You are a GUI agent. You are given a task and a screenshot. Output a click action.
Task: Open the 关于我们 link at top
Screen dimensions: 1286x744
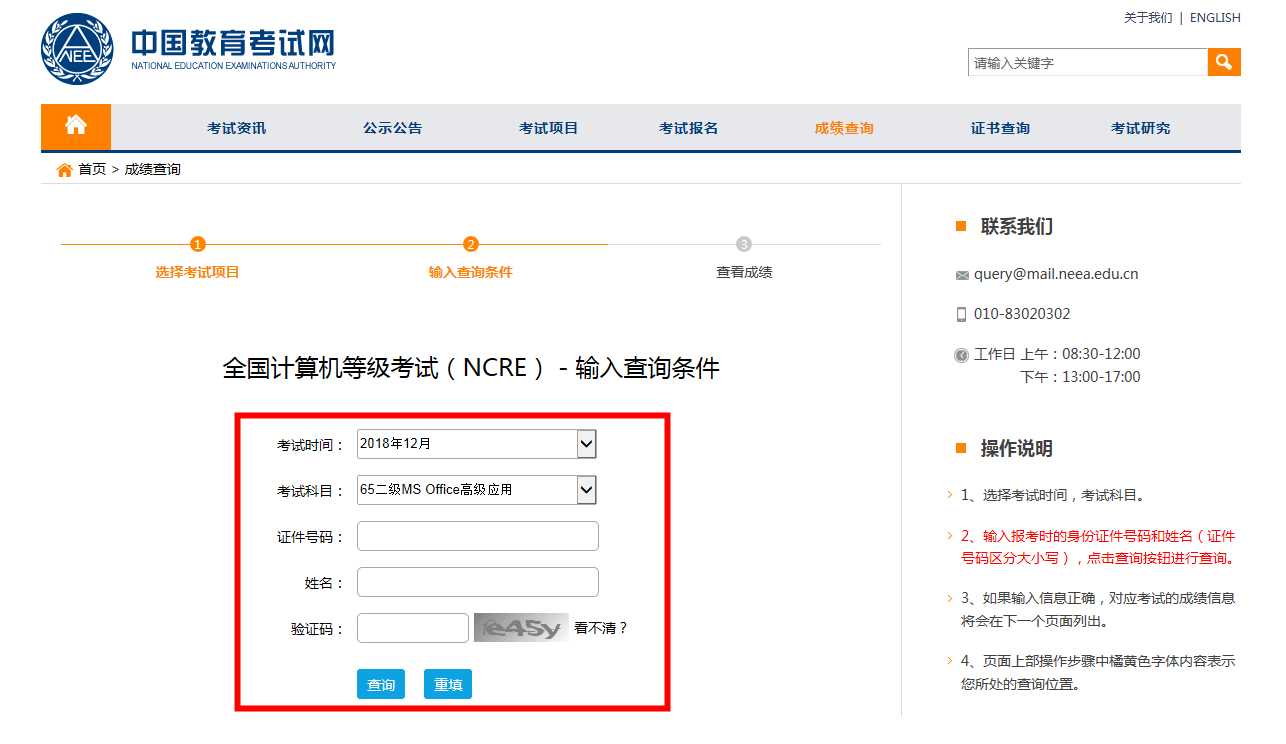coord(1148,18)
